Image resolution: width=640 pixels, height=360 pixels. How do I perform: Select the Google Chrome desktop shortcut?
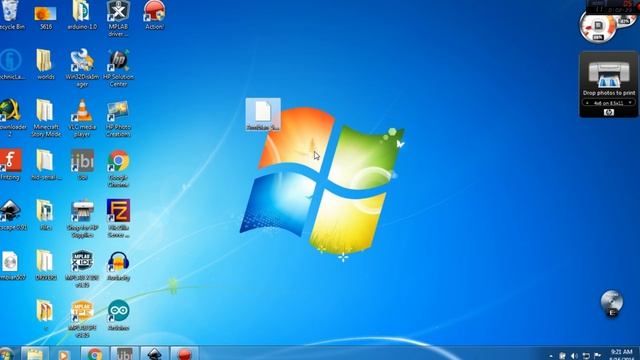(118, 169)
